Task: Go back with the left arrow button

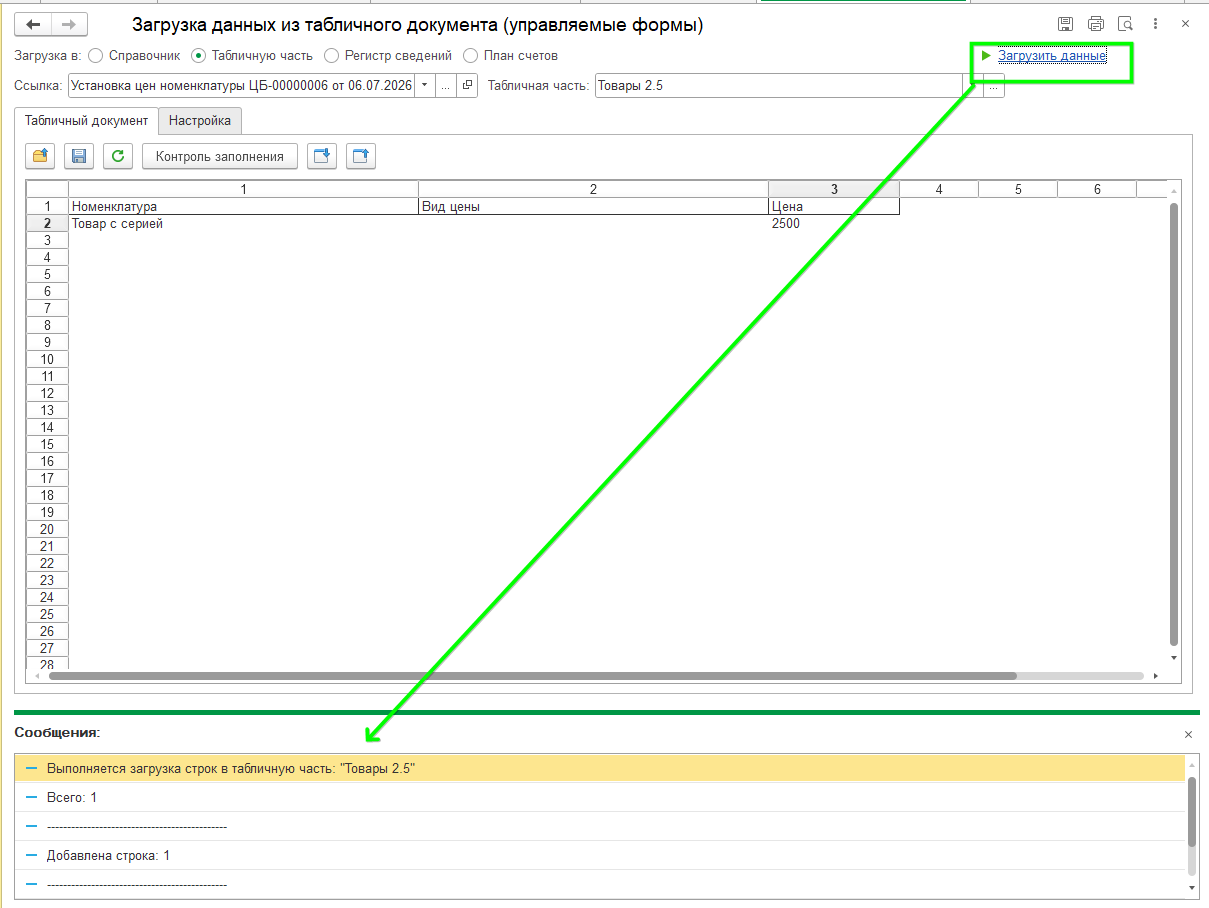Action: 33,25
